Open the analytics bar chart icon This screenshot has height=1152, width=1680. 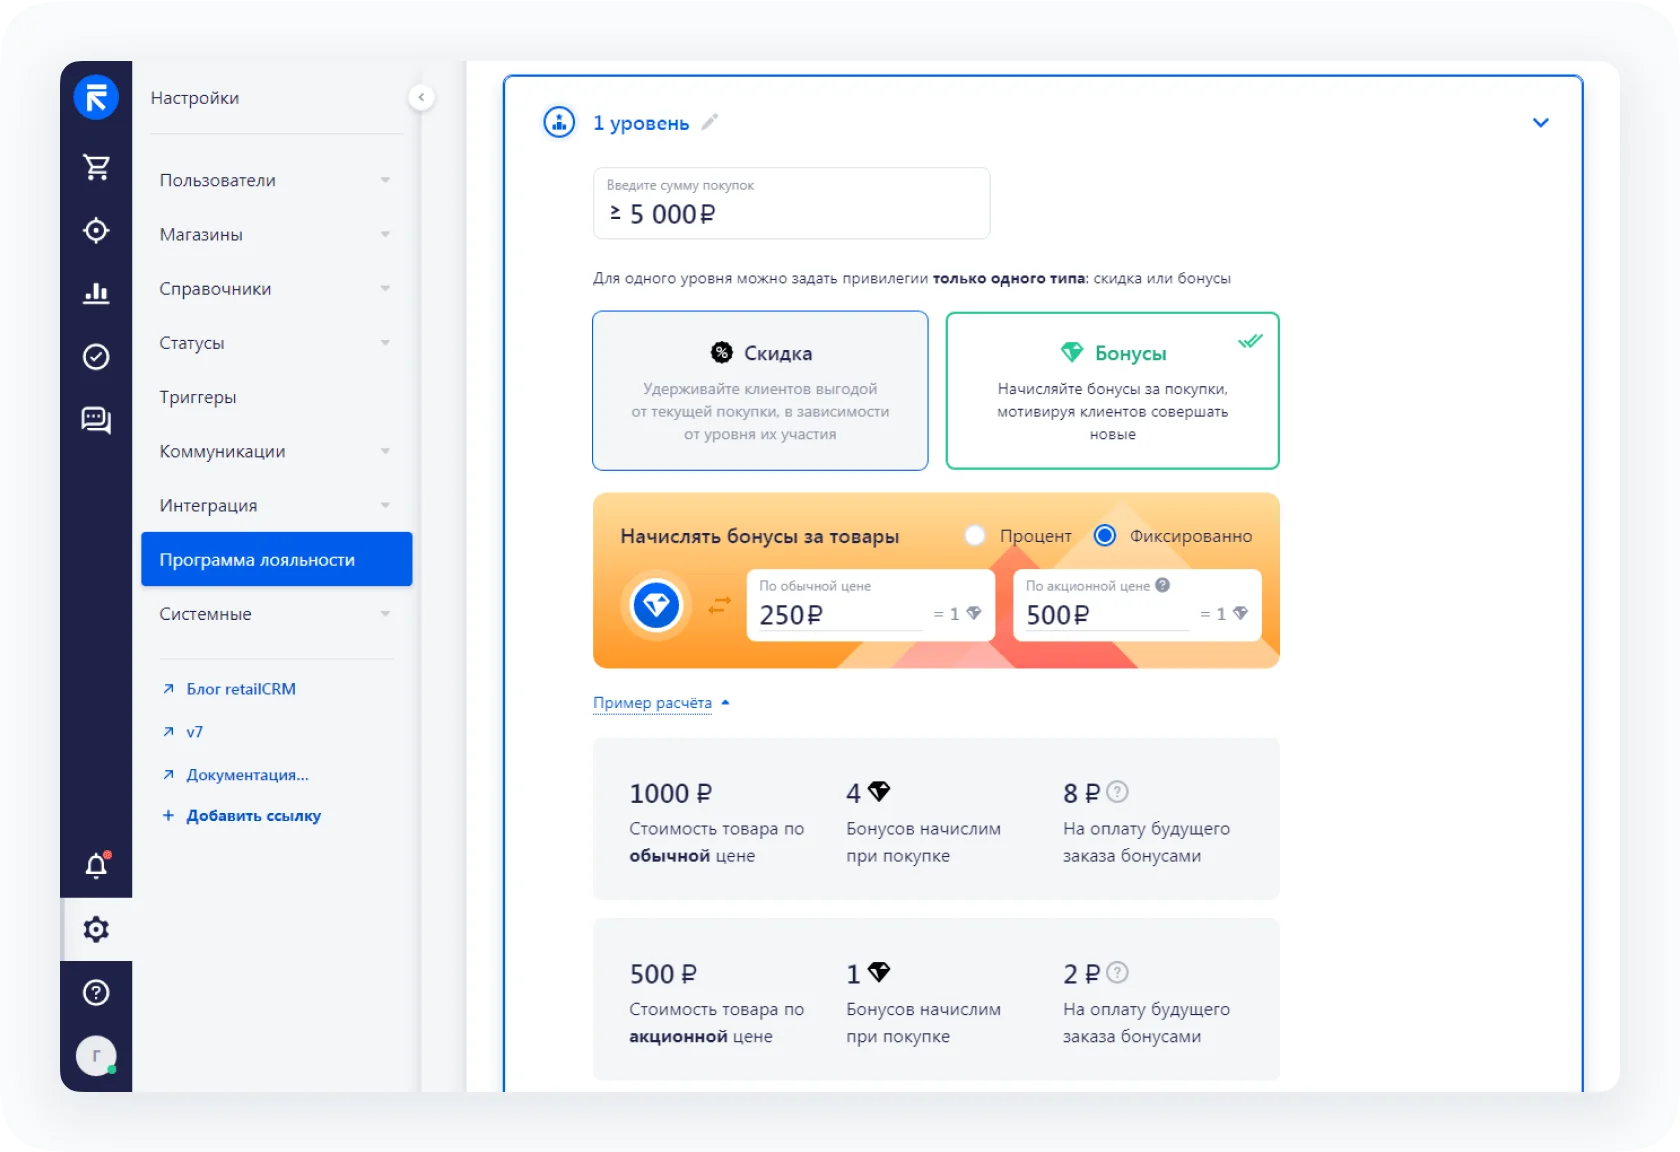pos(96,293)
